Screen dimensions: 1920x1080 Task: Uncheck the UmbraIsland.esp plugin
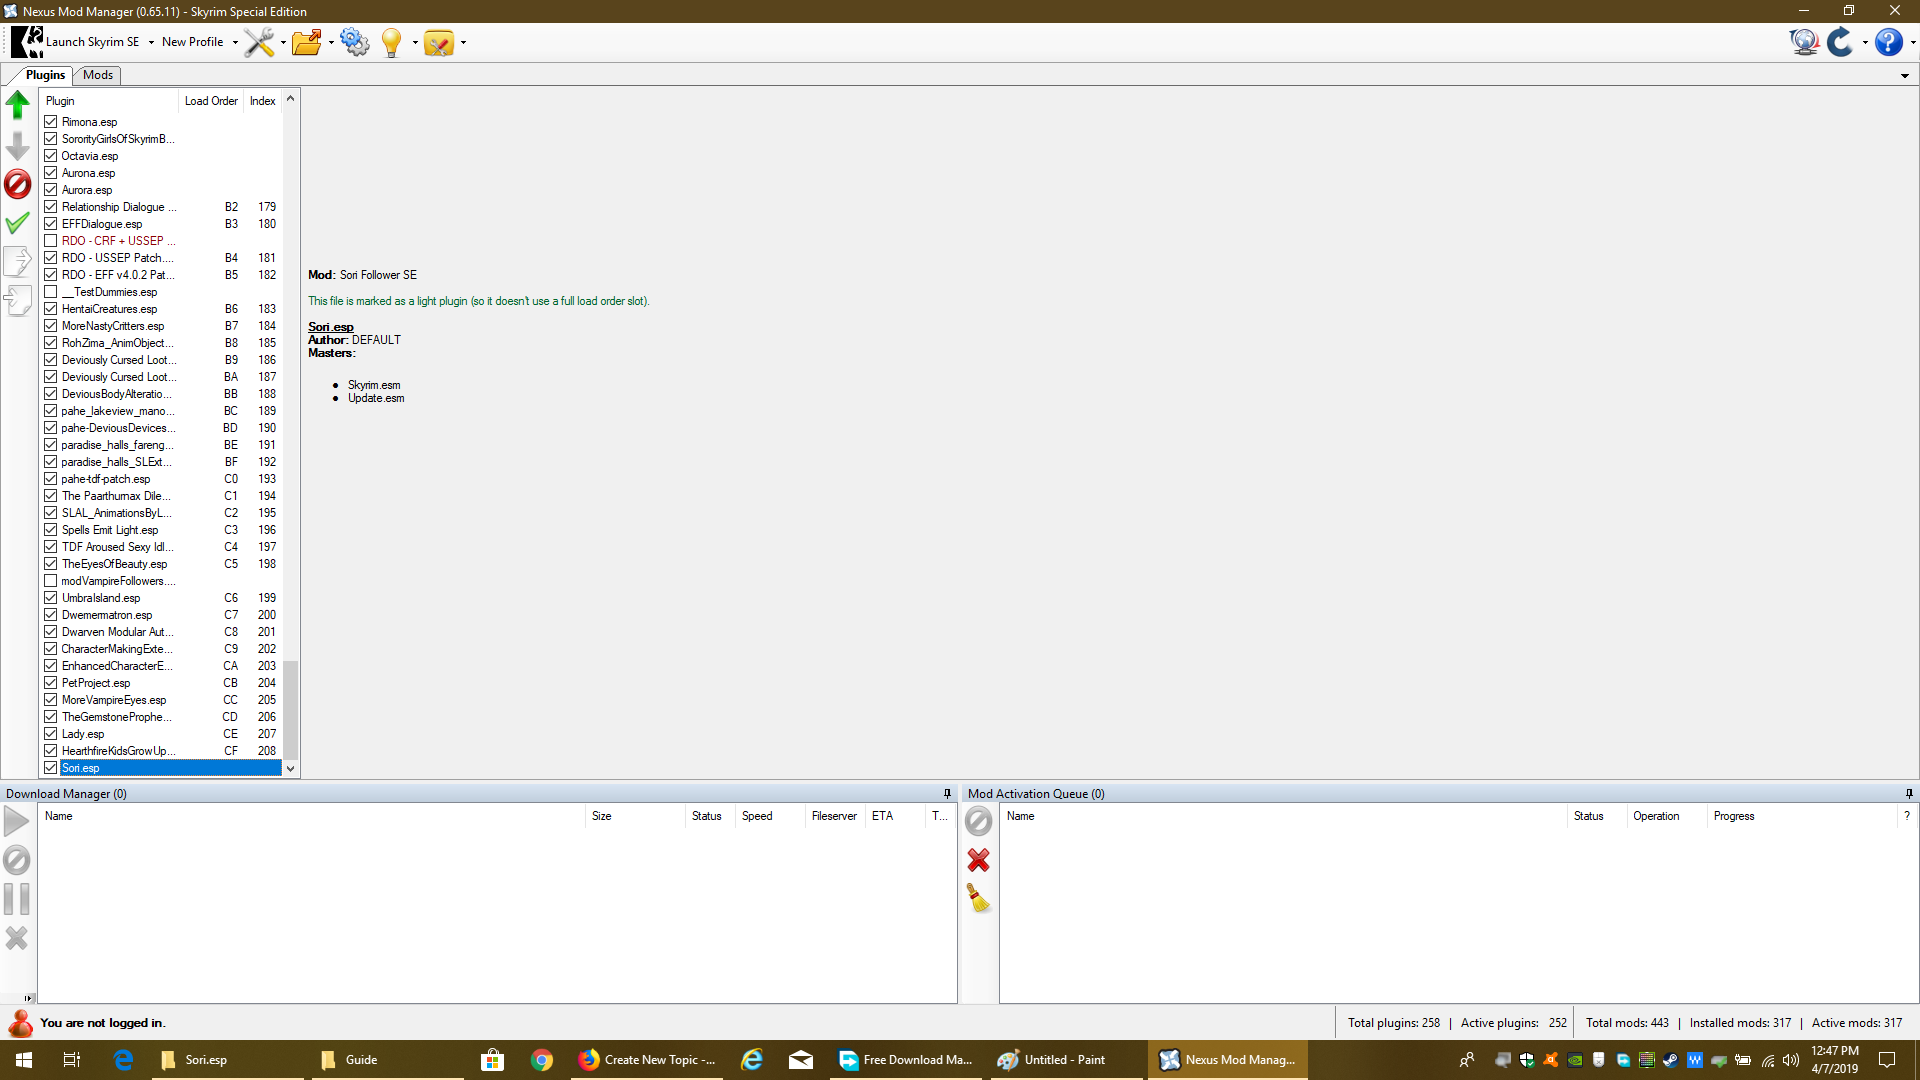51,598
